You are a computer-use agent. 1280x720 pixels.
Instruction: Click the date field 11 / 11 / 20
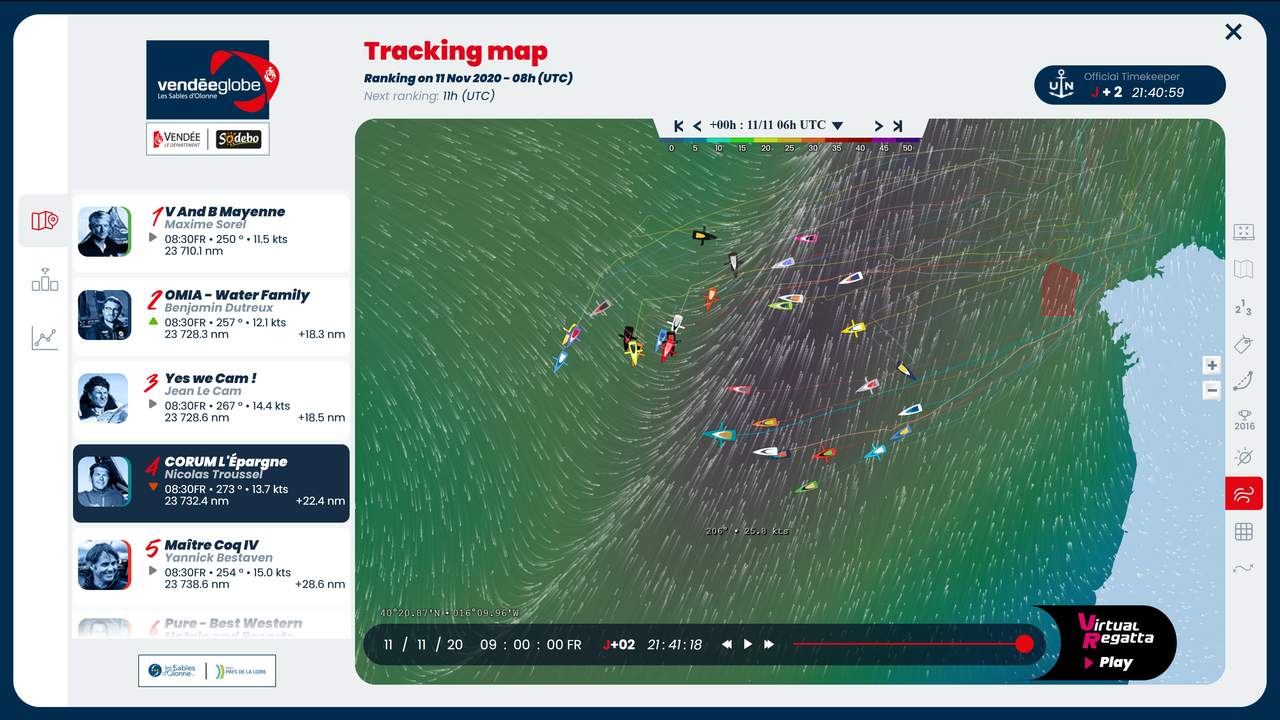point(423,645)
